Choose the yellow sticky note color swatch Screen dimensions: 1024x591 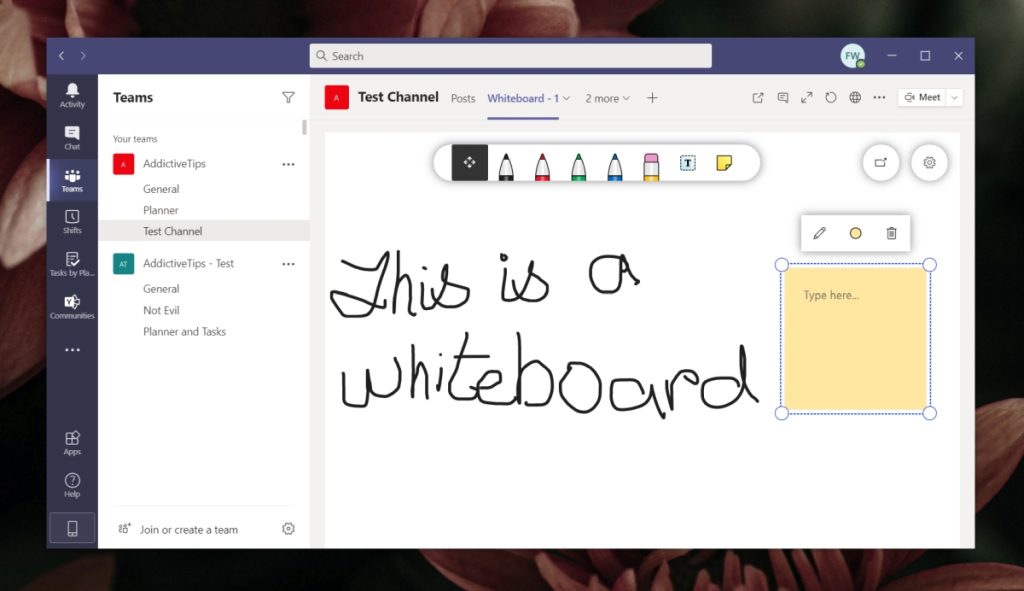(855, 232)
